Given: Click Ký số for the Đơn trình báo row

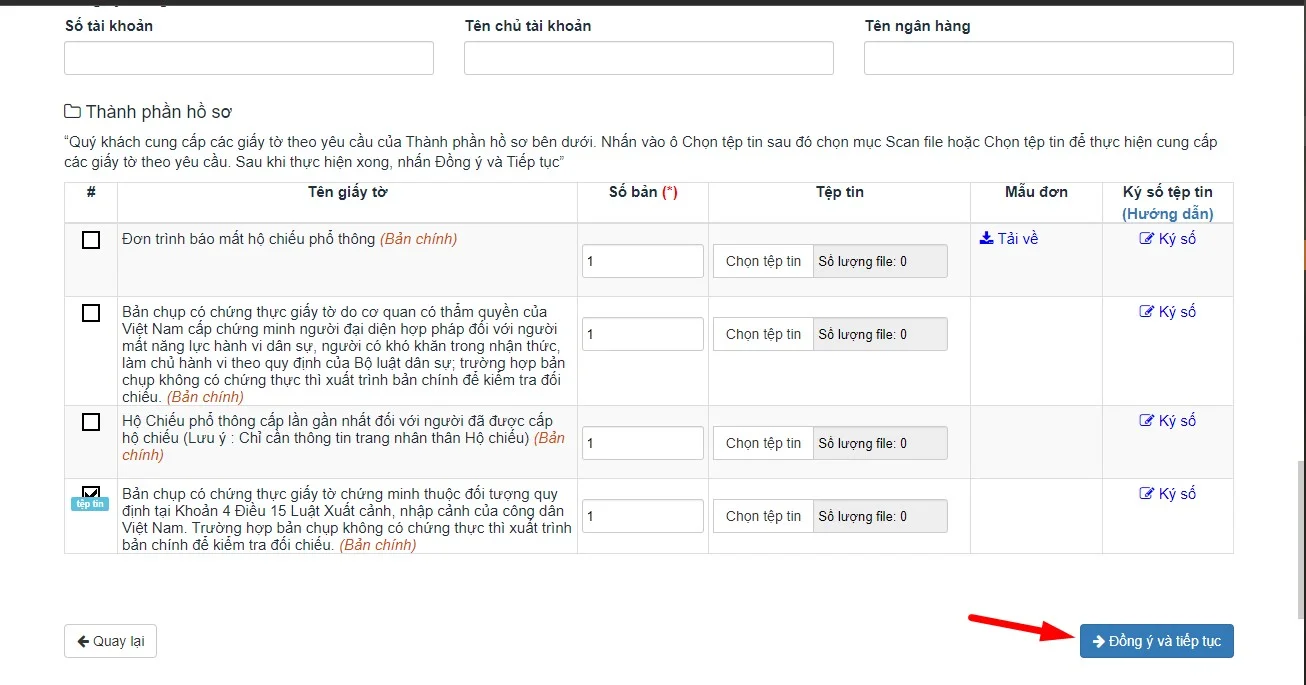Looking at the screenshot, I should 1167,238.
